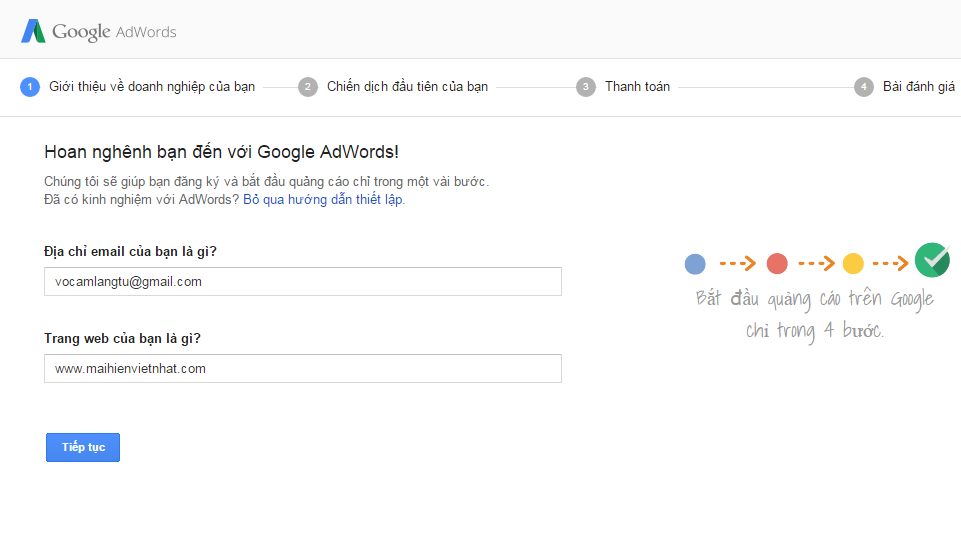
Task: Focus the email address input field
Action: [x=303, y=282]
